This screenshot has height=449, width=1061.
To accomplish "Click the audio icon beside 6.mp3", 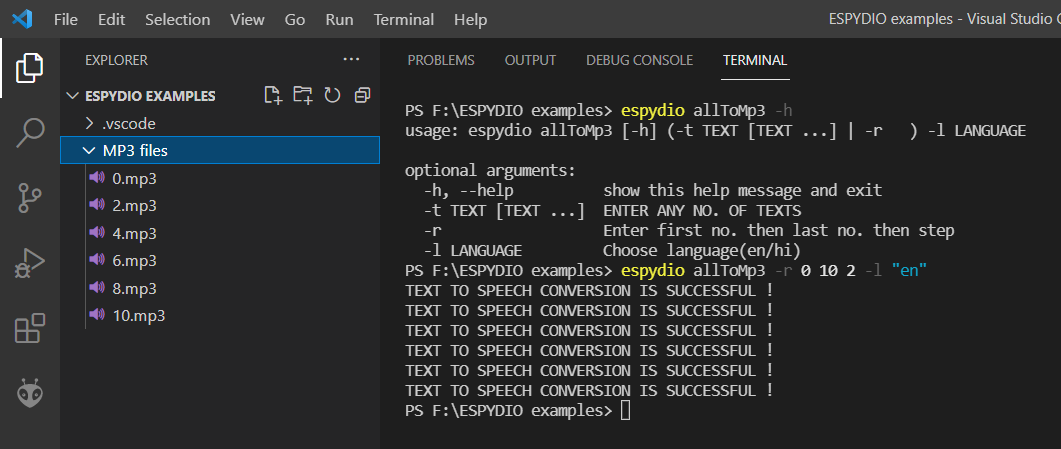I will pos(97,260).
